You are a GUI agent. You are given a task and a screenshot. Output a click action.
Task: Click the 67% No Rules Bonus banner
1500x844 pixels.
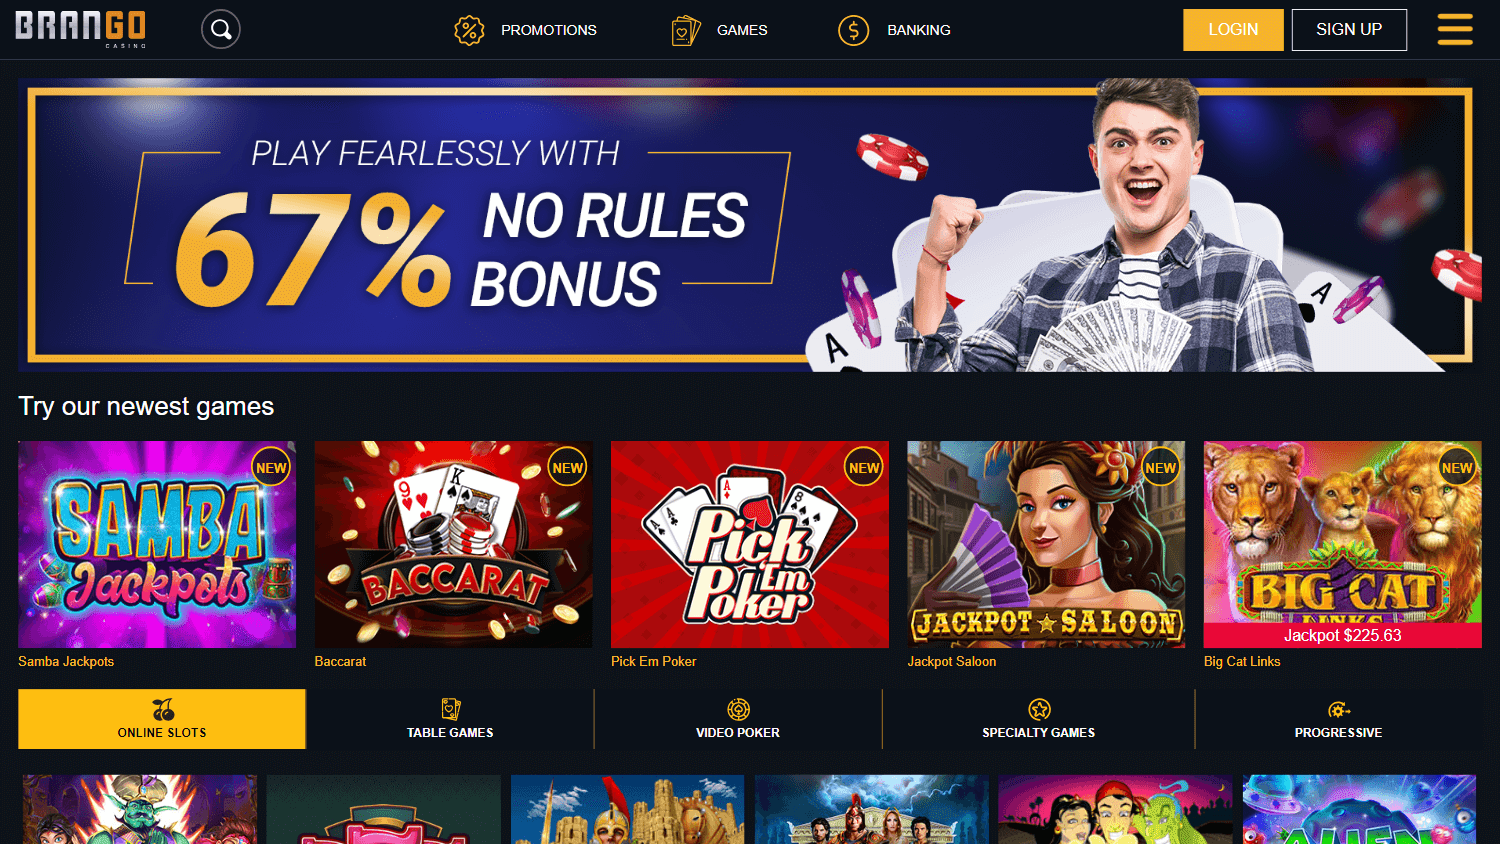point(750,225)
